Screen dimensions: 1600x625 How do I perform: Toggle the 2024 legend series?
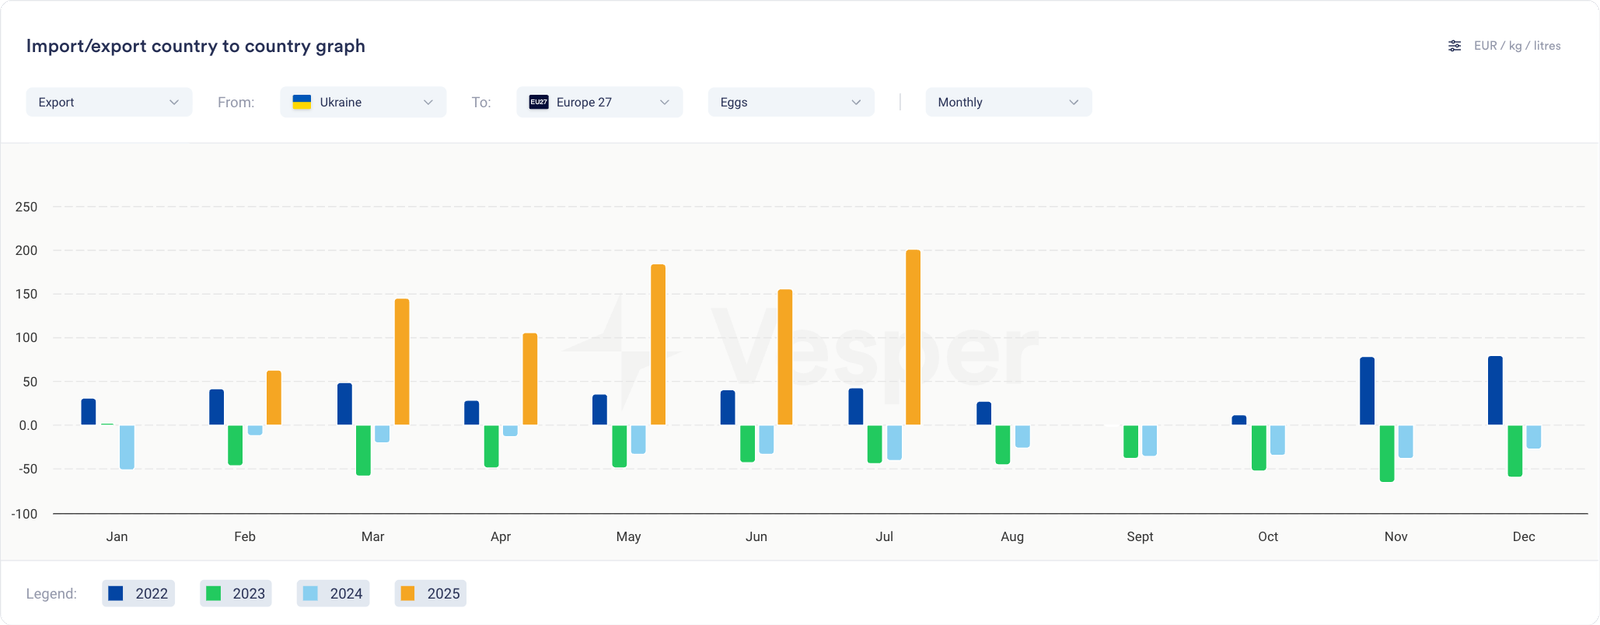pos(333,593)
